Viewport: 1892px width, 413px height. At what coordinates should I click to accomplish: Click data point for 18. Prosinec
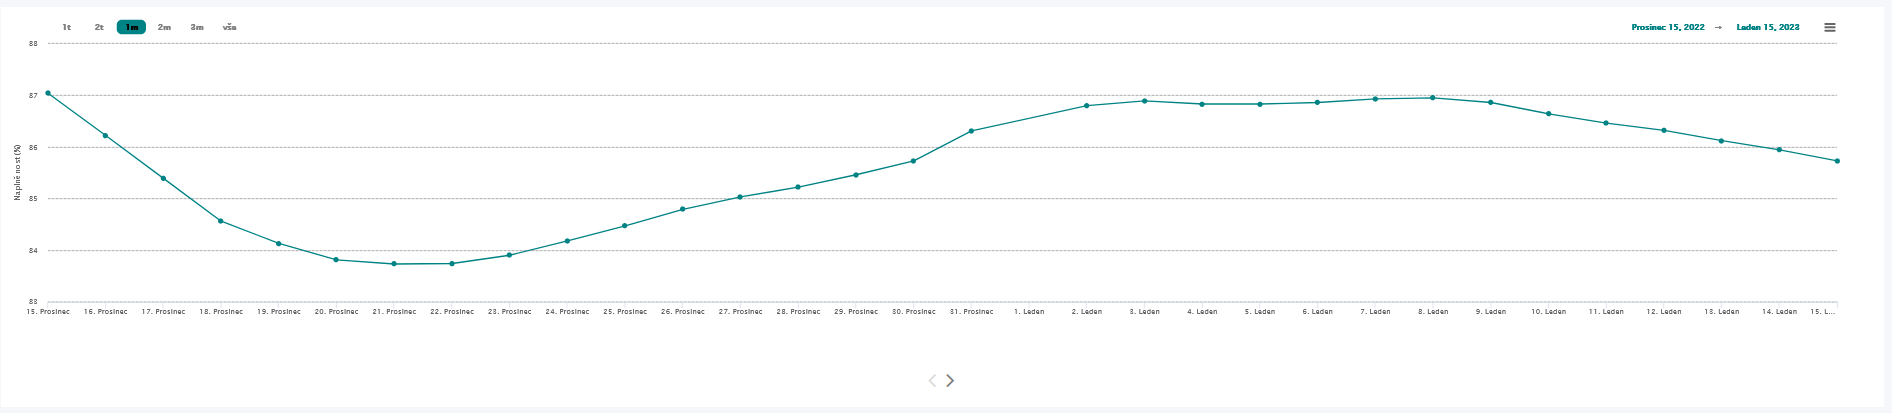[221, 221]
